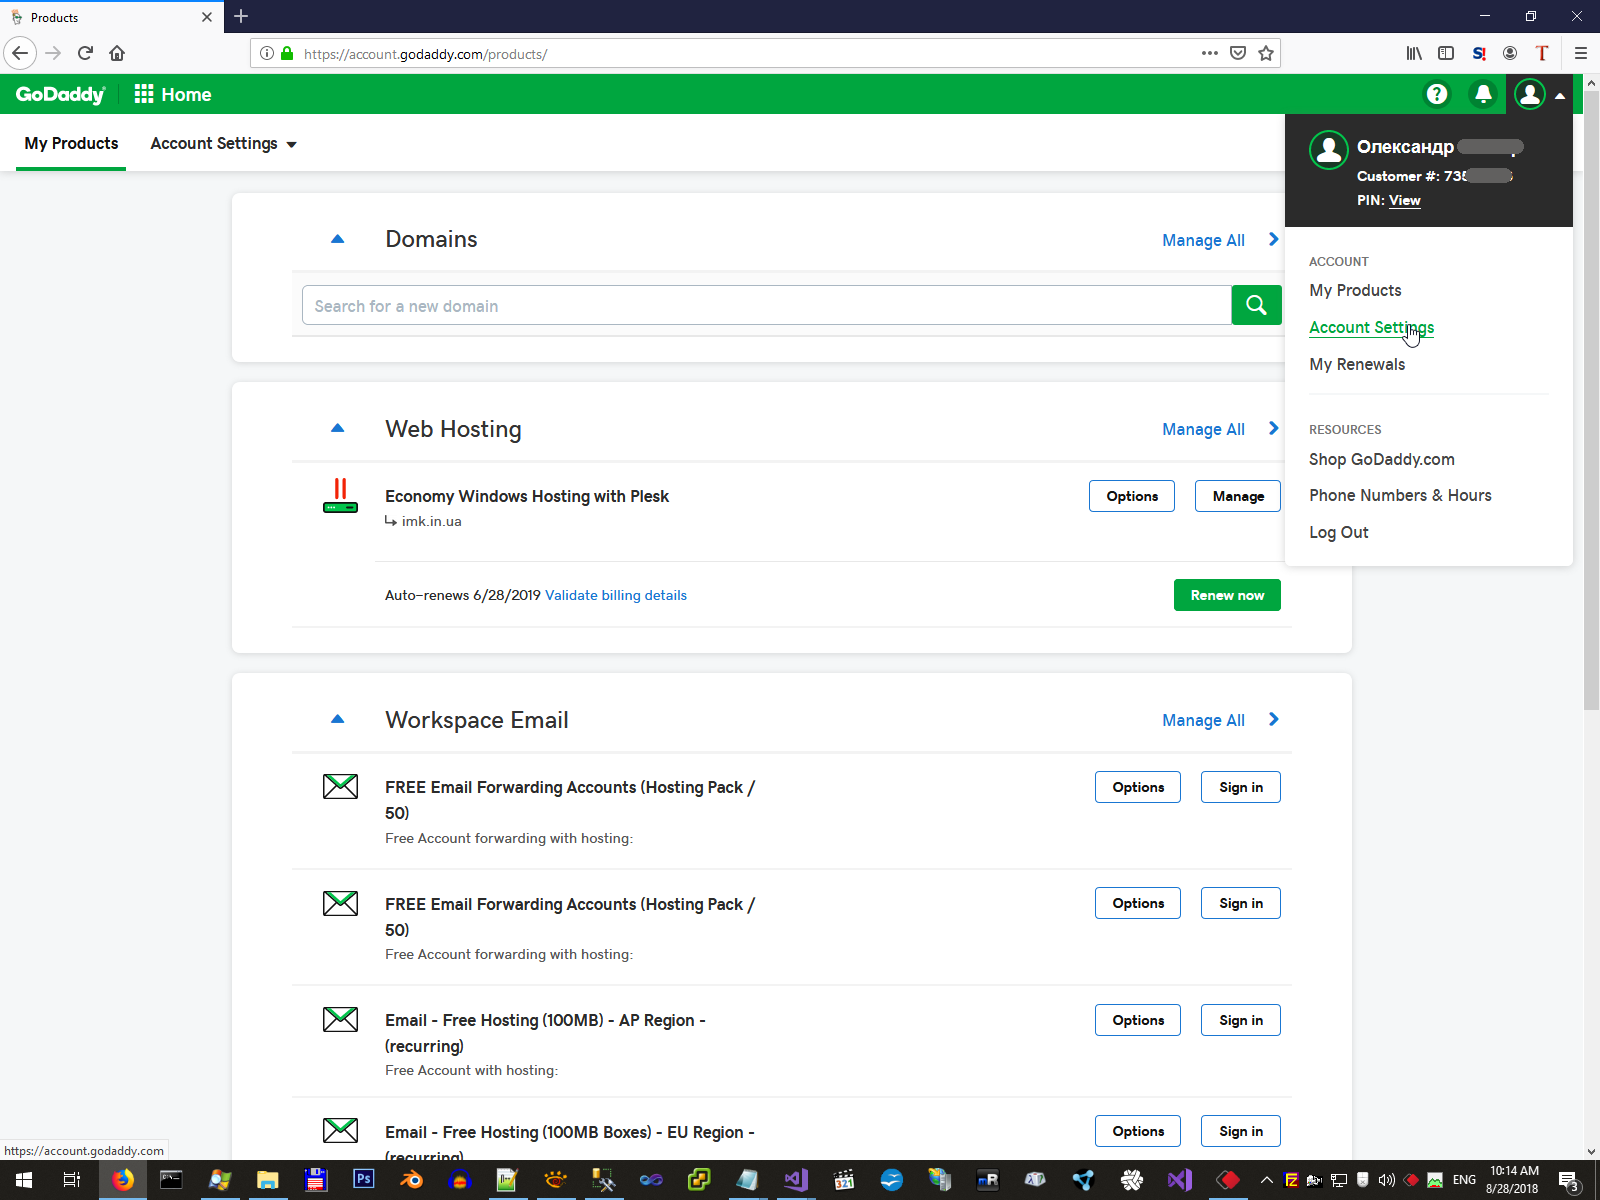Open Web Hosting Manage All chevron arrow

[x=1273, y=428]
